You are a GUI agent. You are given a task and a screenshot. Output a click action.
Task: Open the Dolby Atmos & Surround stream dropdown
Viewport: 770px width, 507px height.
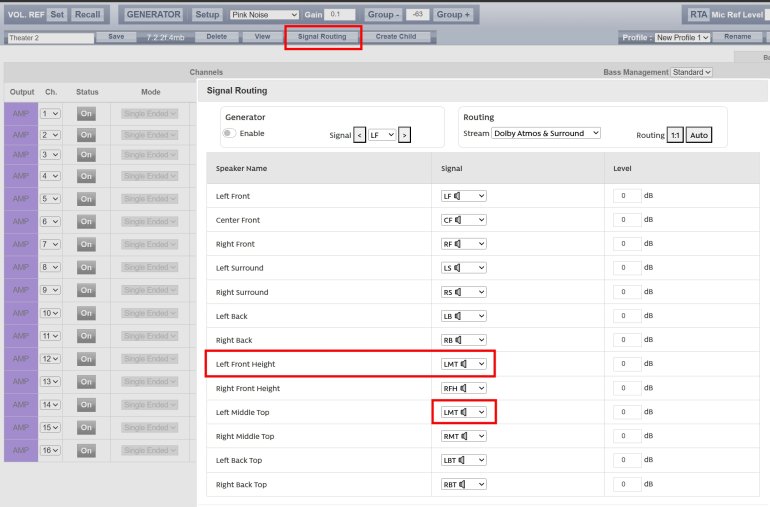(x=545, y=133)
